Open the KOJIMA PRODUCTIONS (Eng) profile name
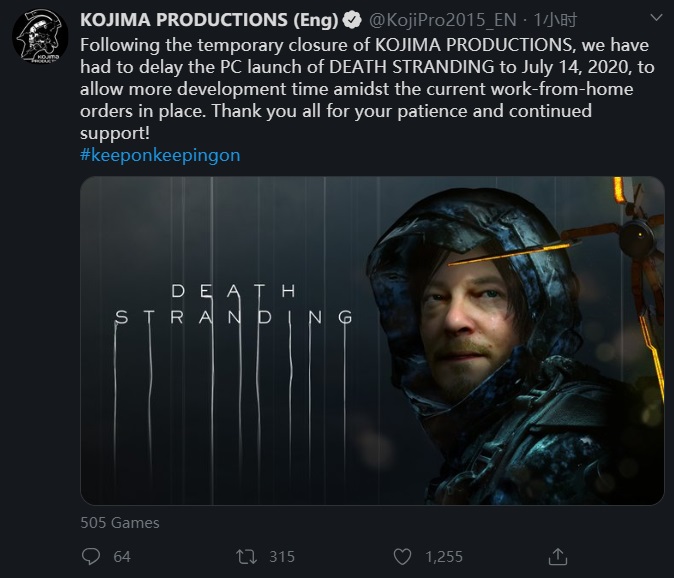 click(210, 19)
